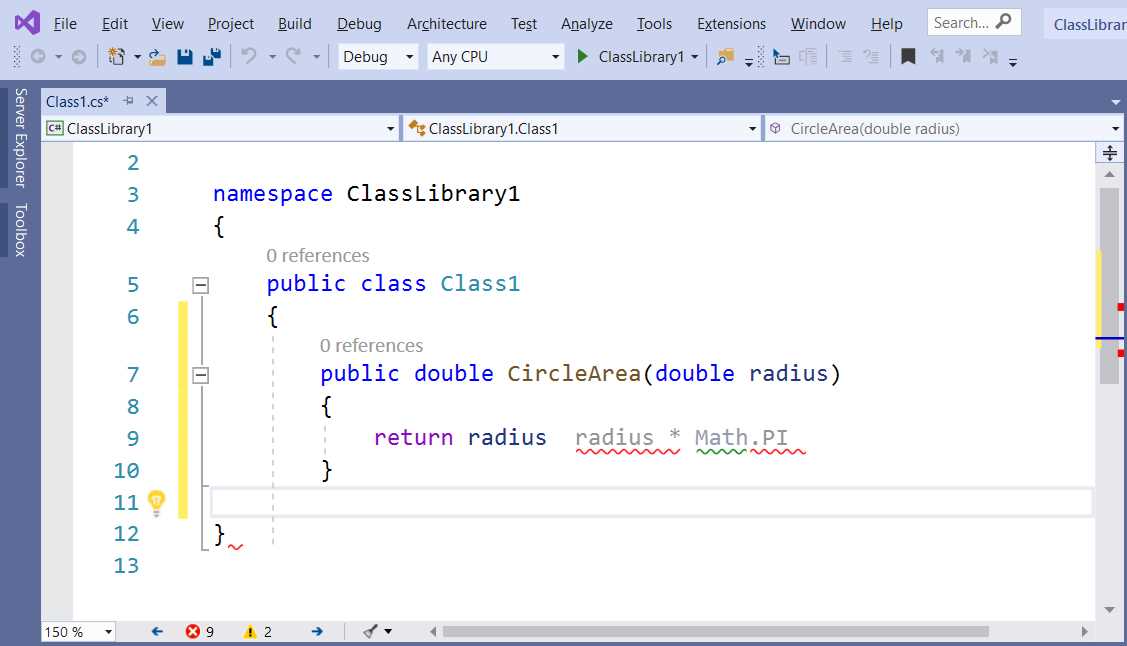Viewport: 1127px width, 646px height.
Task: Click the code cleanup brush icon
Action: coord(370,632)
